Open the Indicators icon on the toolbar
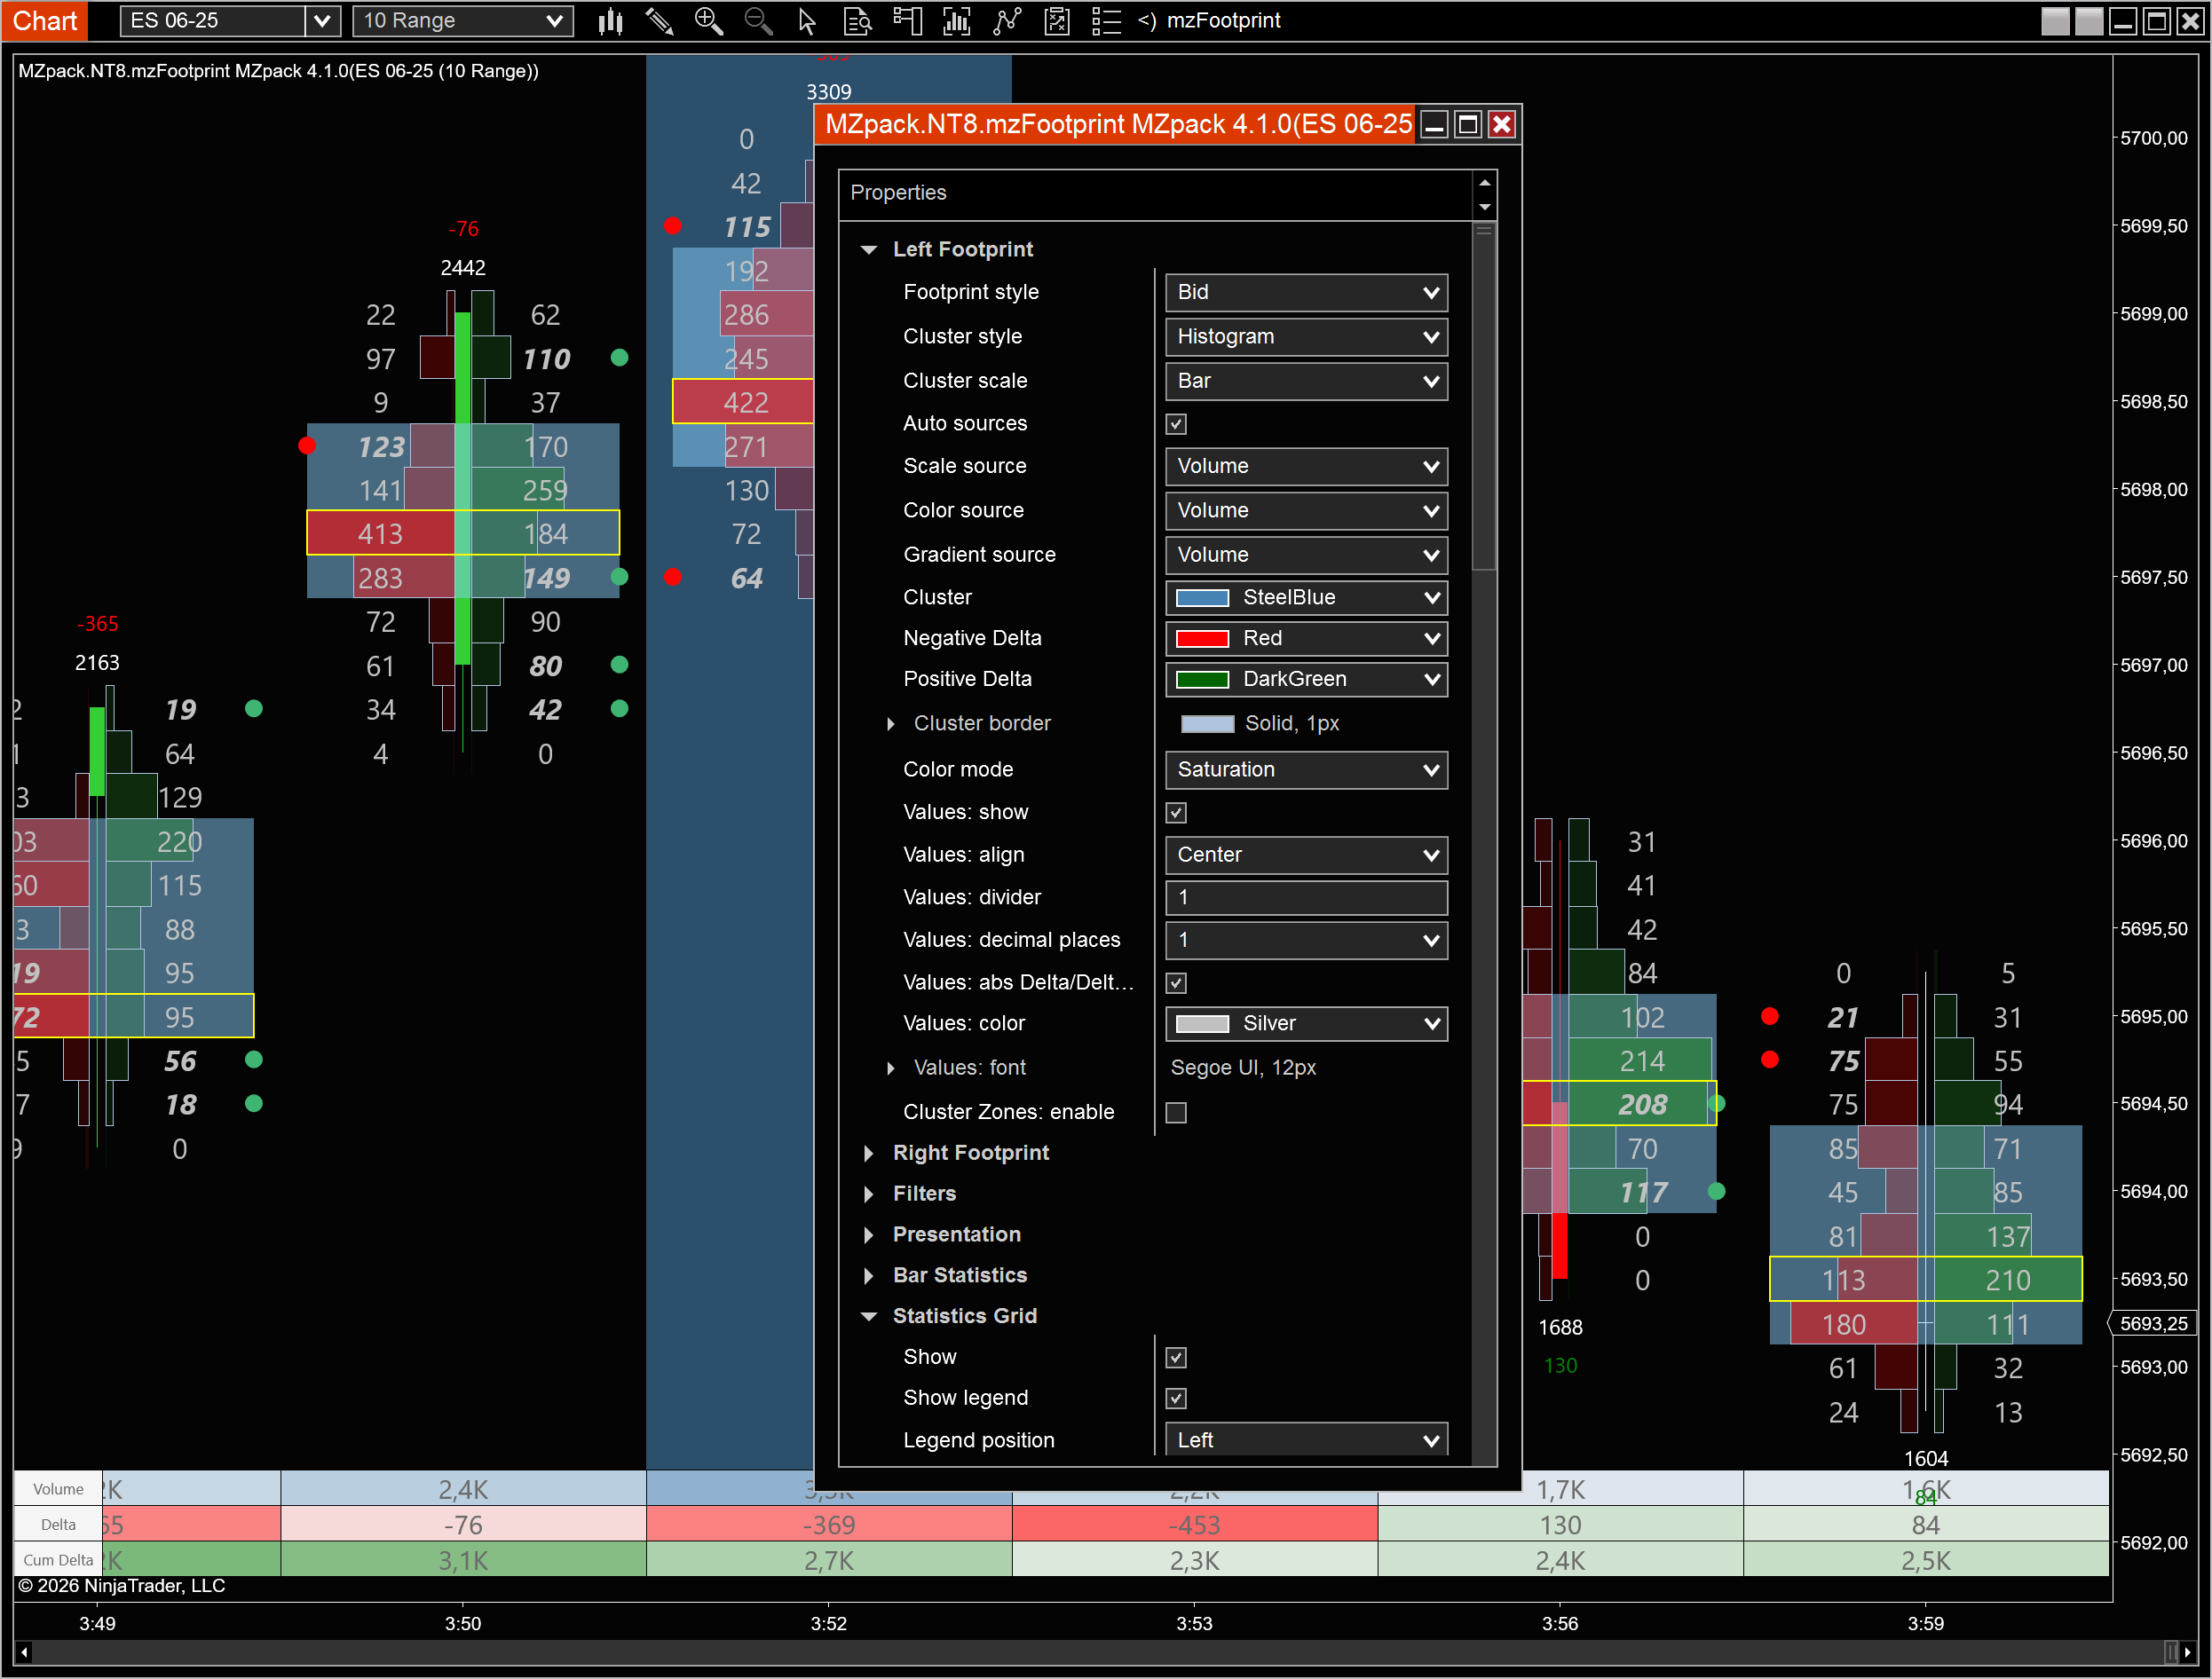Screen dimensions: 2212x1679 click(956, 21)
